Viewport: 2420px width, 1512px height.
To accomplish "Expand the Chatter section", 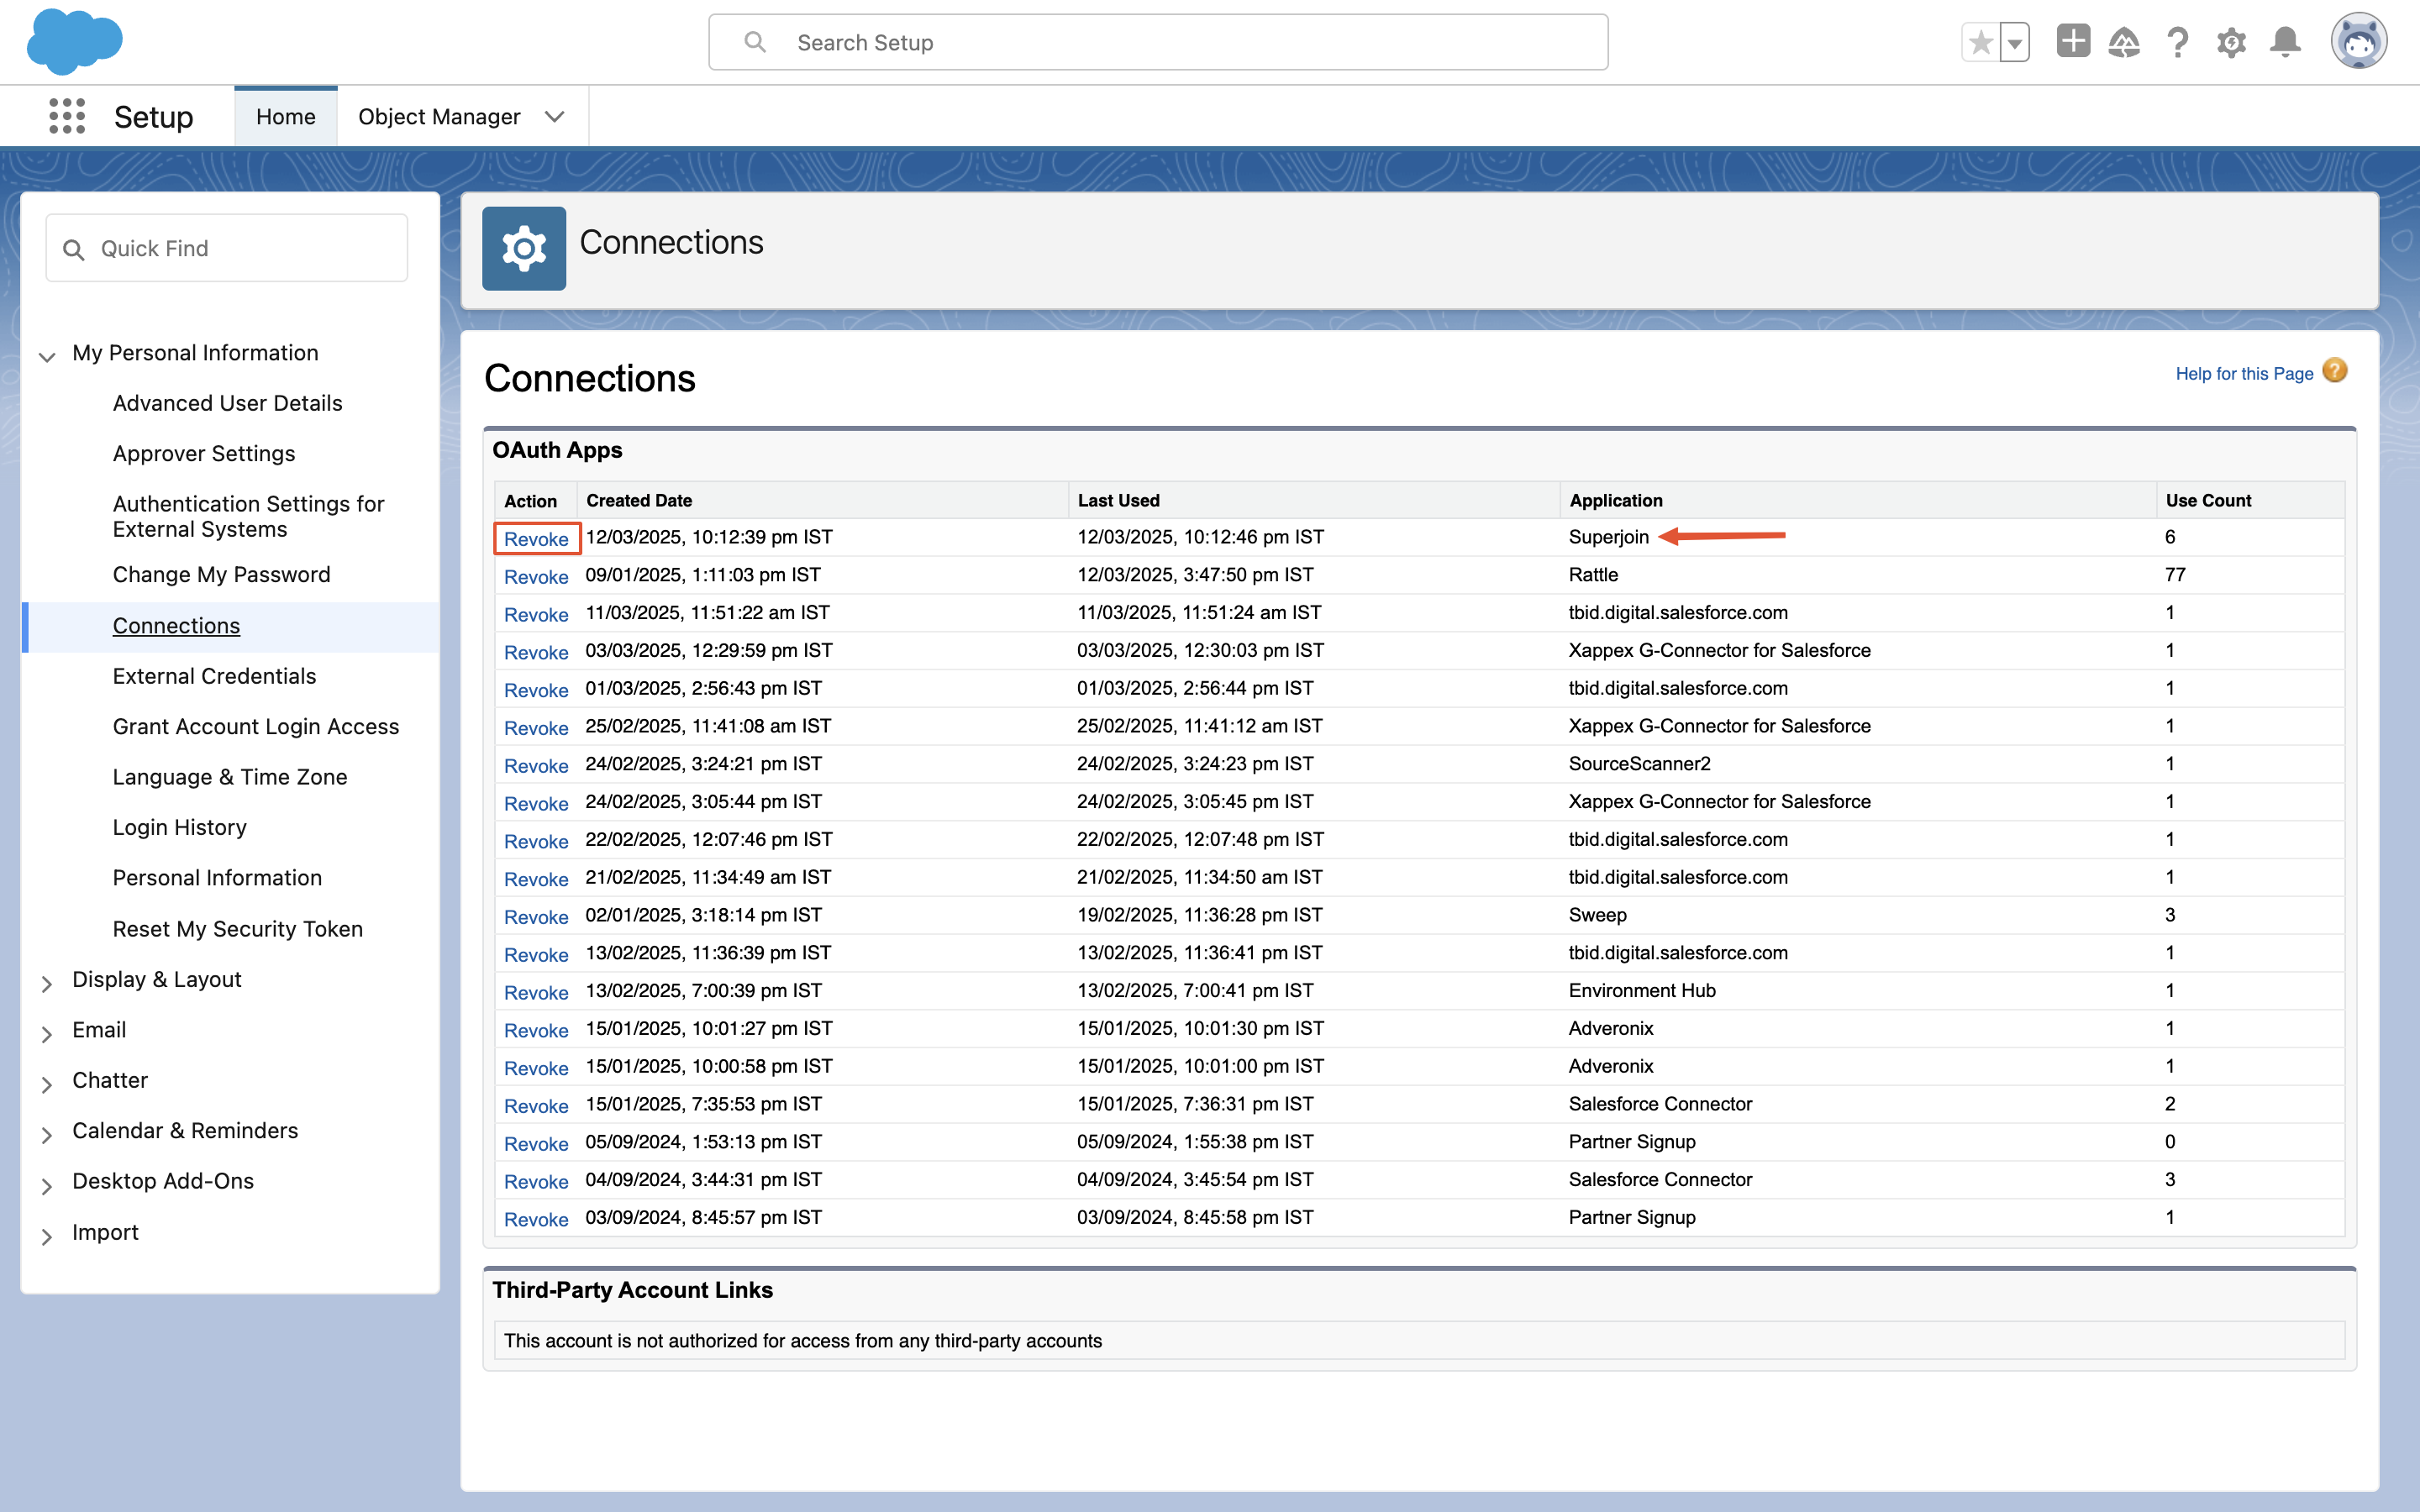I will click(47, 1084).
